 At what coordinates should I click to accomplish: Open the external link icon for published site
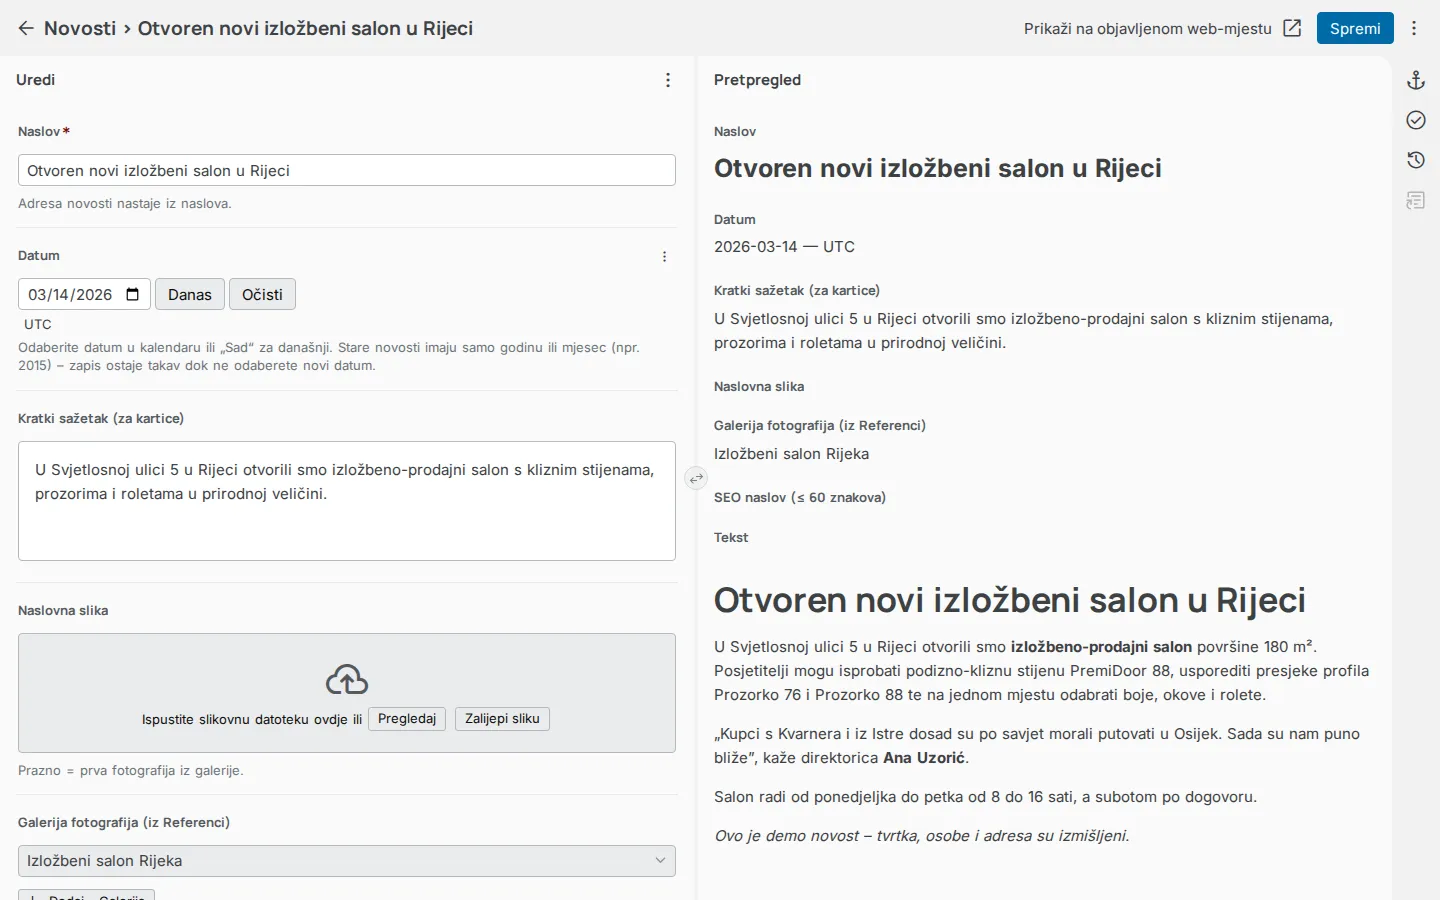click(1292, 28)
